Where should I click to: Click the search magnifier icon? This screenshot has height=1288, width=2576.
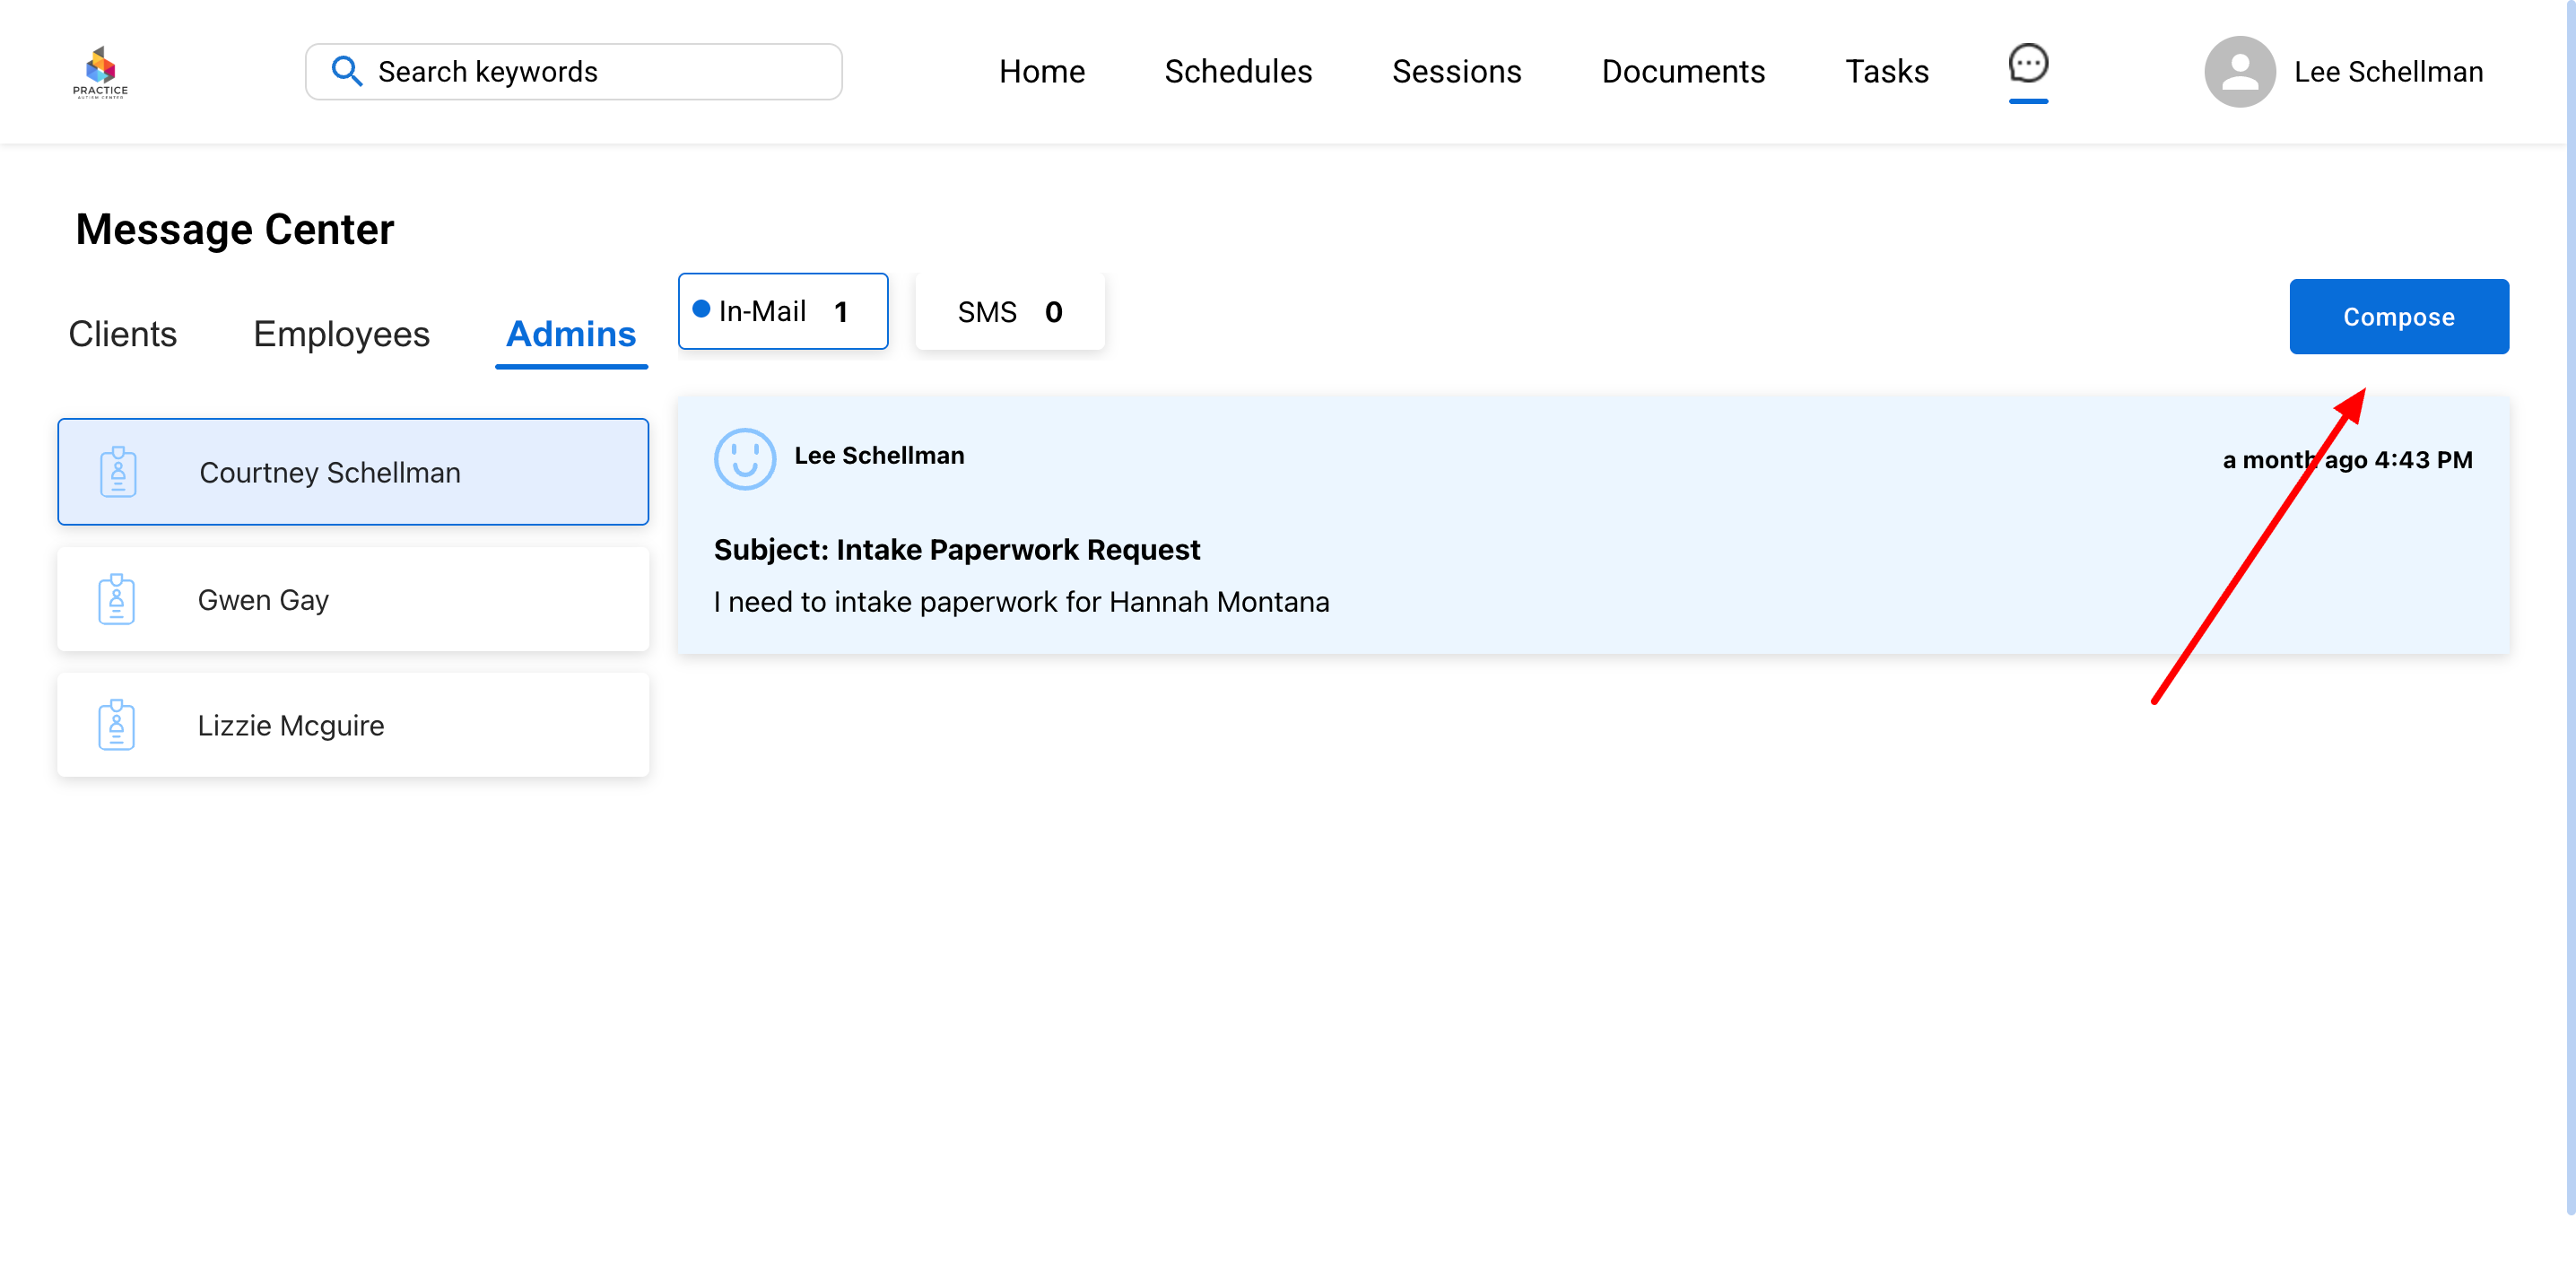(x=346, y=71)
